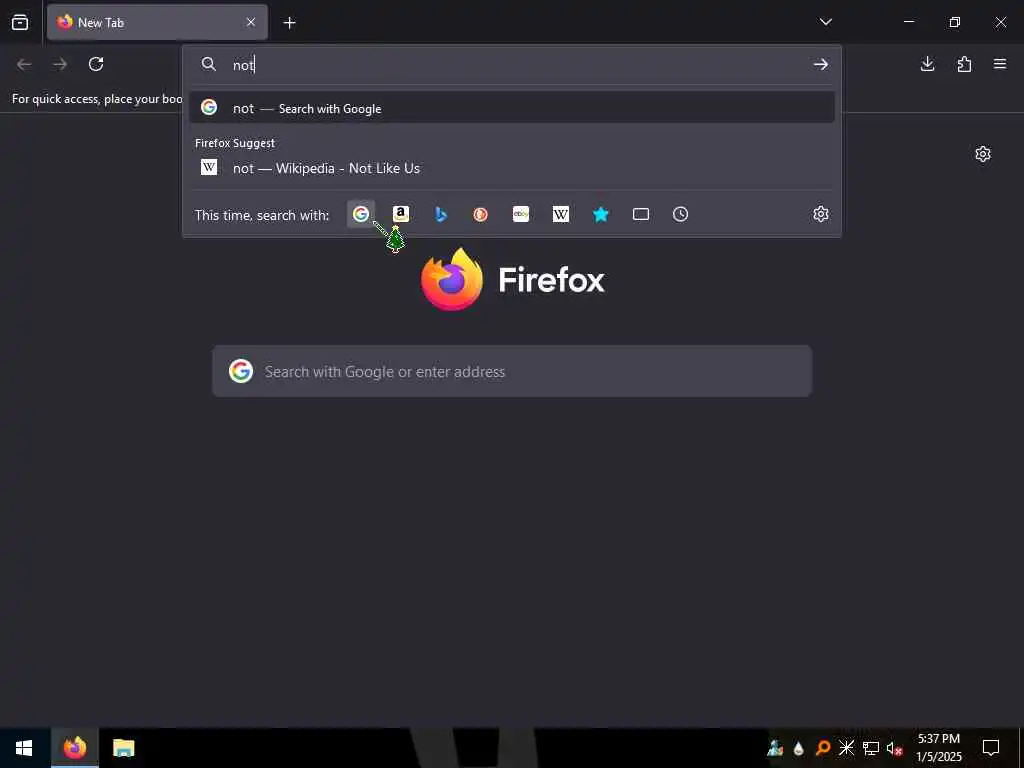Open search settings gear in dropdown
Screen dimensions: 1024x768
(x=821, y=214)
